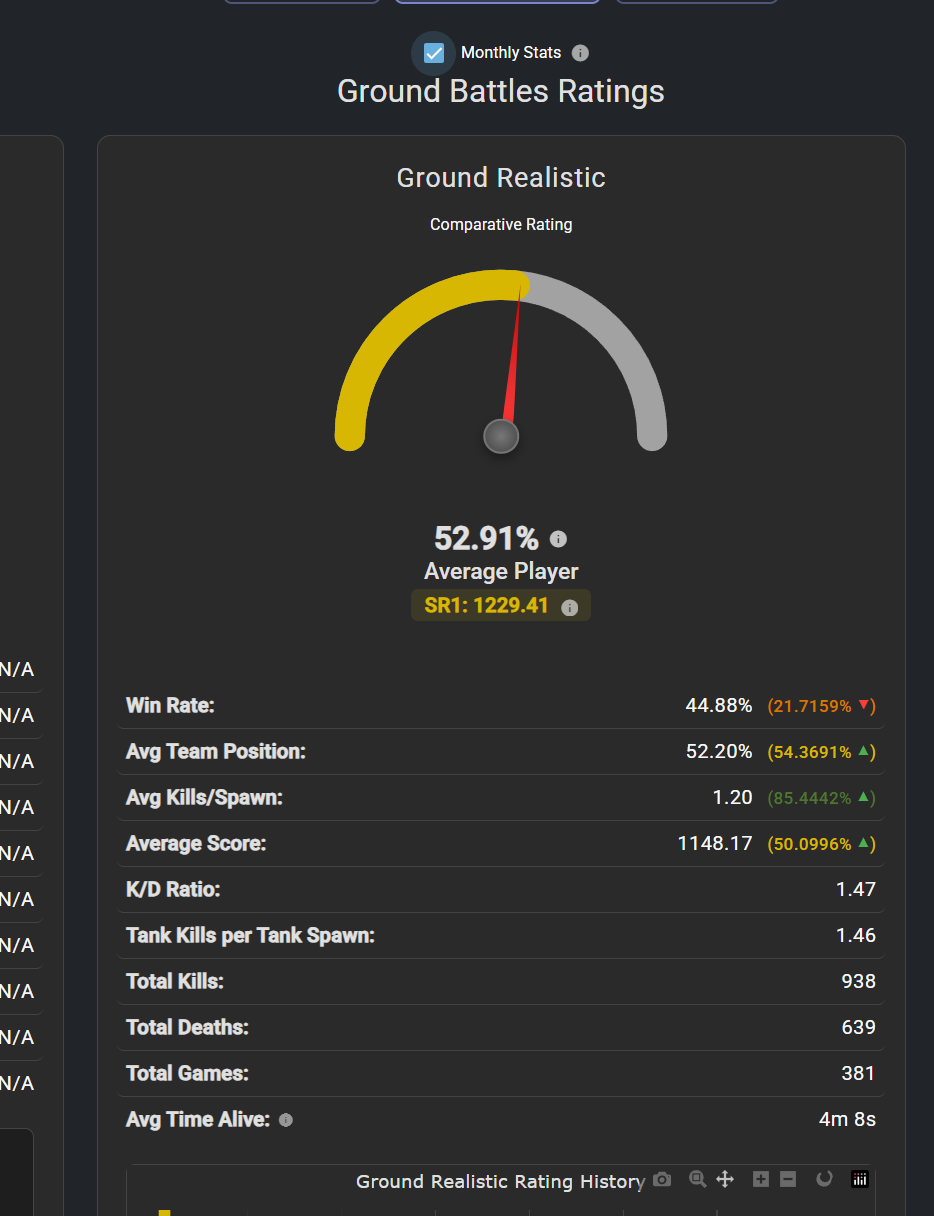Click the Avg Kills/Spawn percentile value
Viewport: 934px width, 1216px height.
[821, 798]
